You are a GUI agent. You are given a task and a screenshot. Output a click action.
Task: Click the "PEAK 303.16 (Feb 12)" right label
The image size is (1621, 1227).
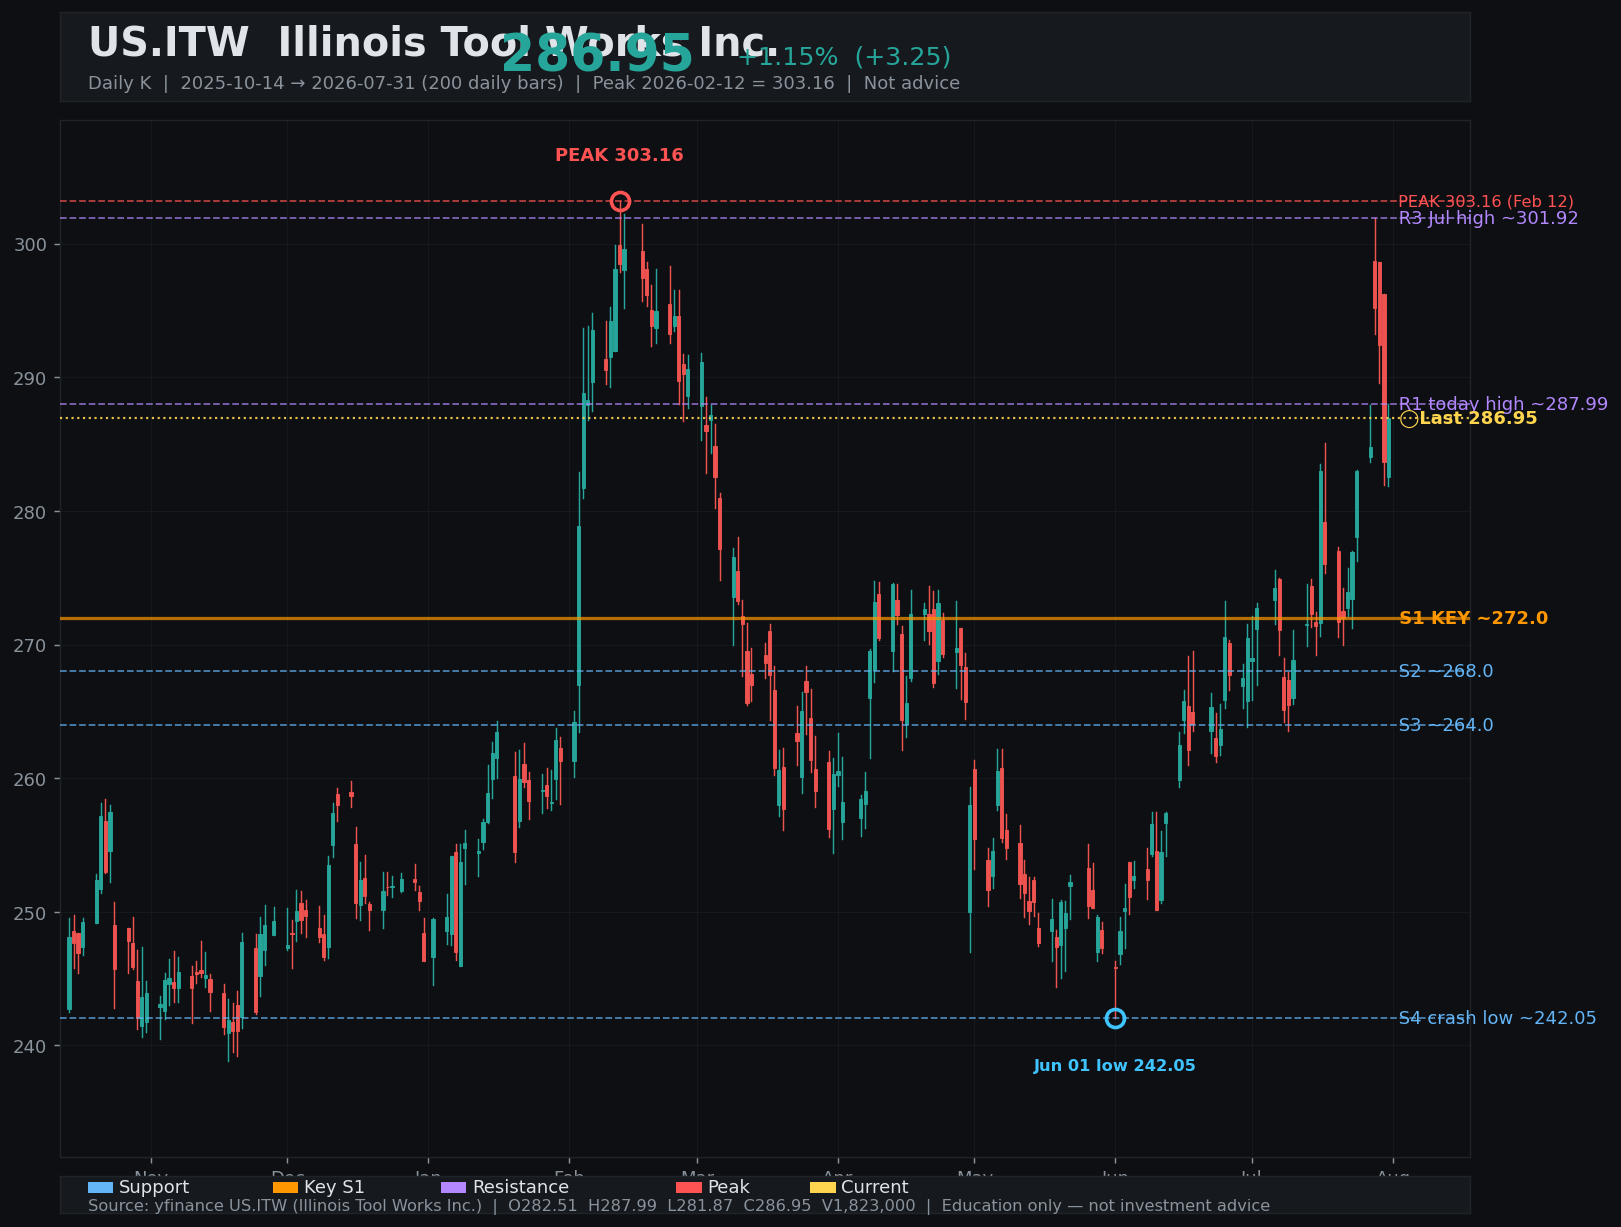point(1485,201)
